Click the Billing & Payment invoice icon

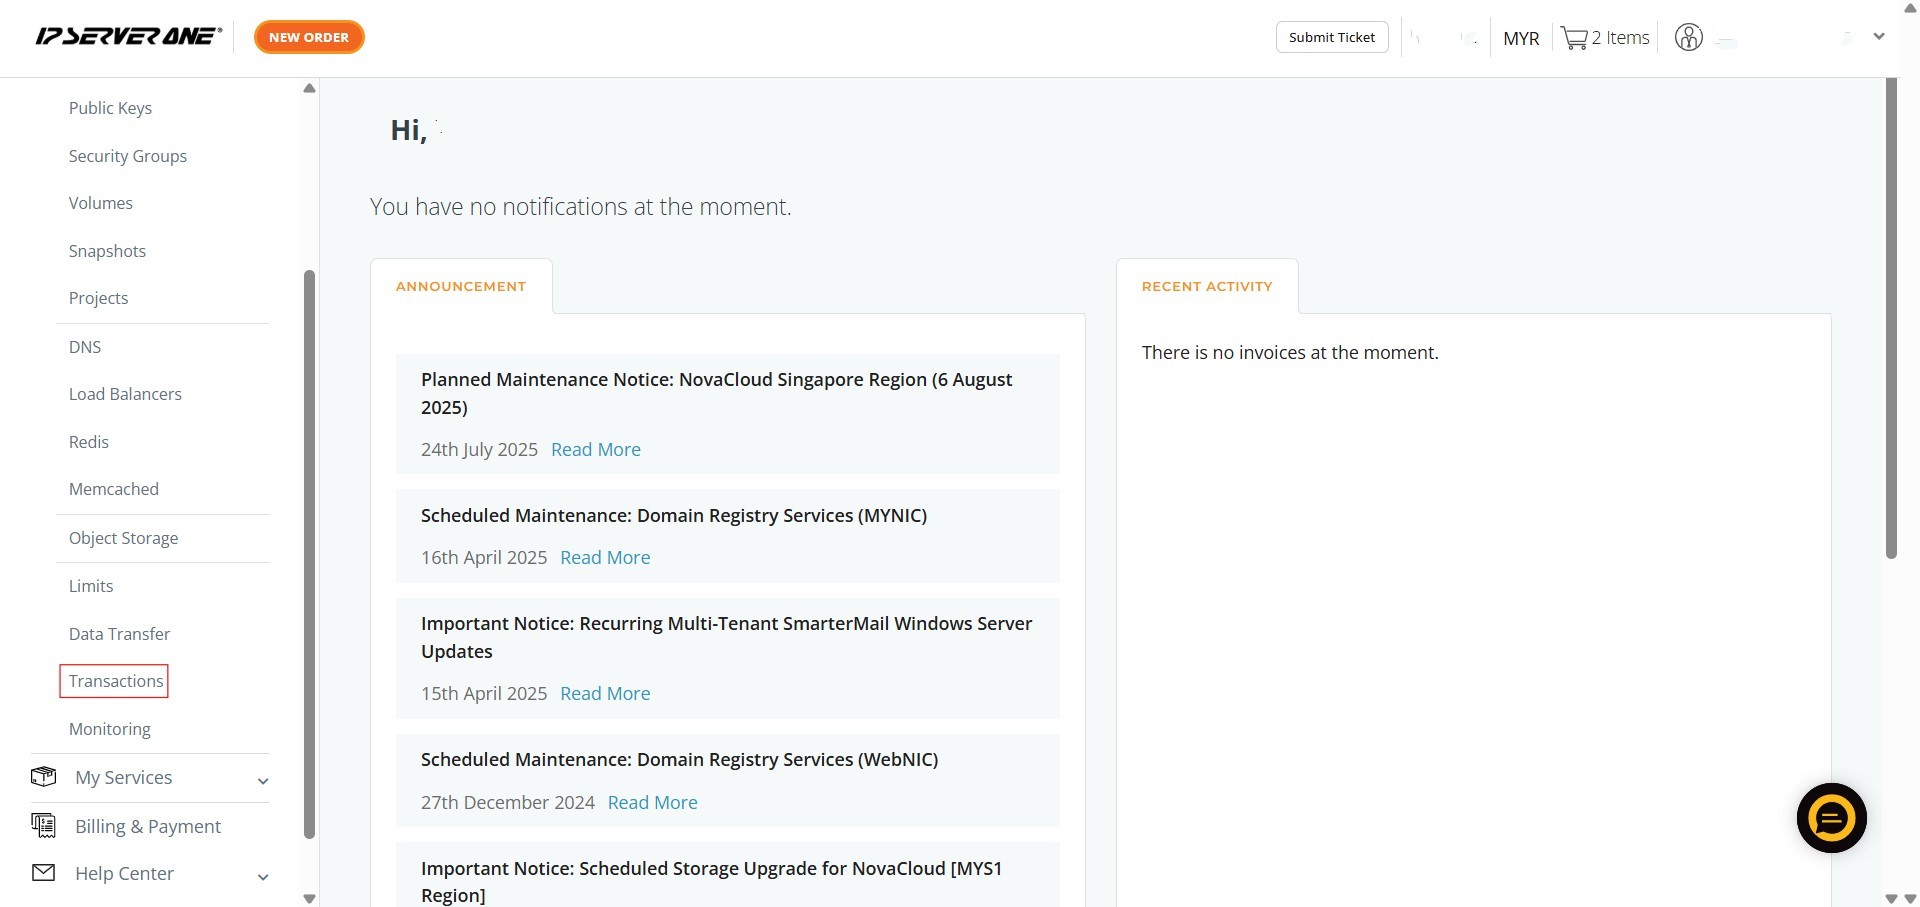pyautogui.click(x=43, y=825)
